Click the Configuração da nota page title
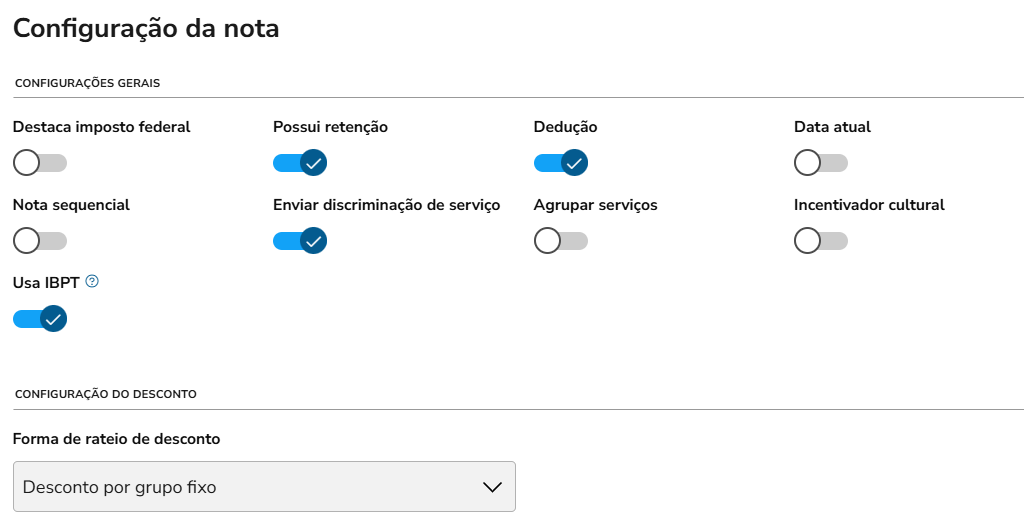 click(146, 29)
